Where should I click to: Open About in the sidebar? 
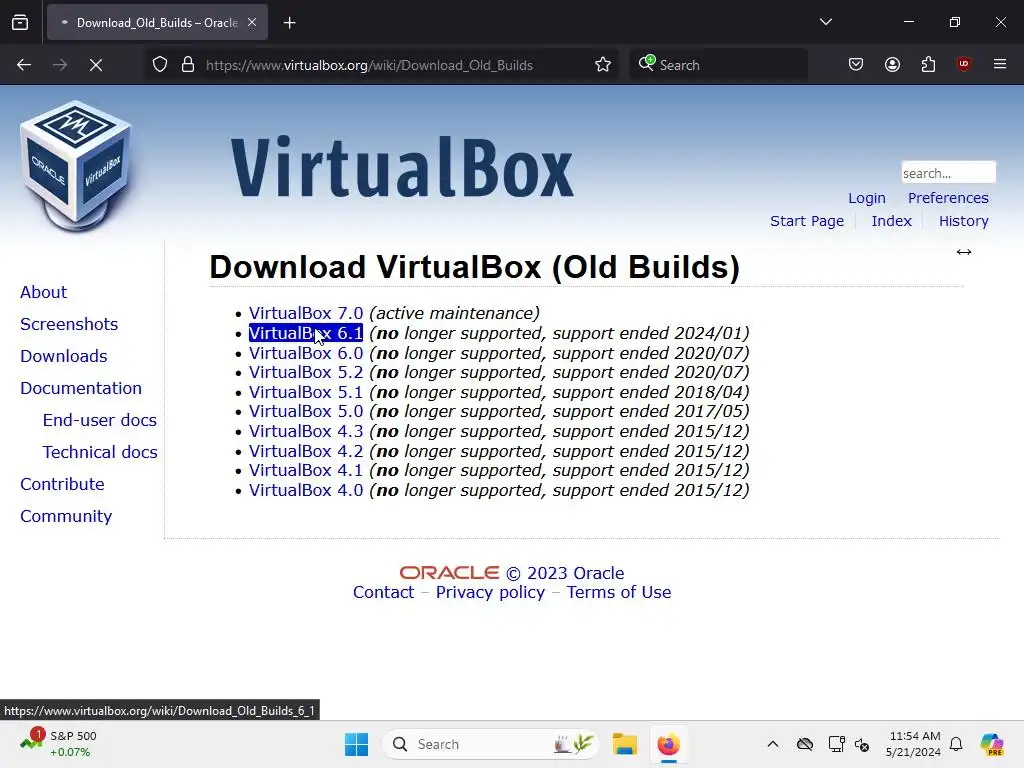tap(44, 292)
